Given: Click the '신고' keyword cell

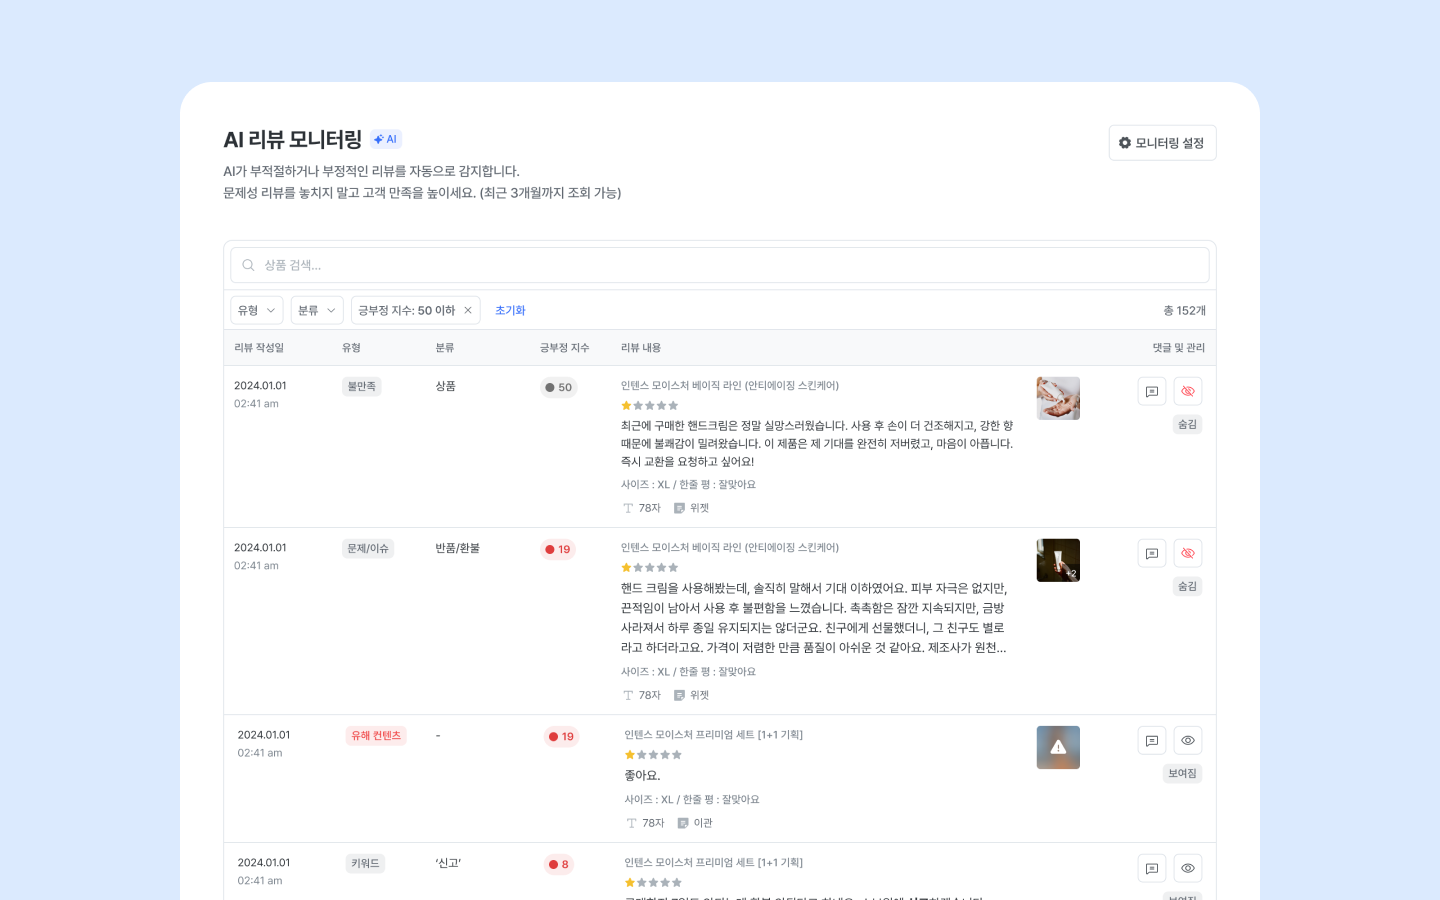Looking at the screenshot, I should (448, 863).
